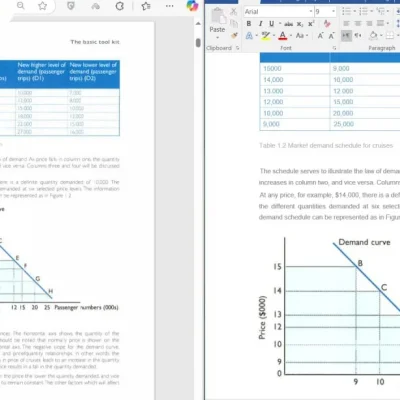Click the PDF viewer vertical scrollbar thumb
This screenshot has width=400, height=400.
(198, 43)
